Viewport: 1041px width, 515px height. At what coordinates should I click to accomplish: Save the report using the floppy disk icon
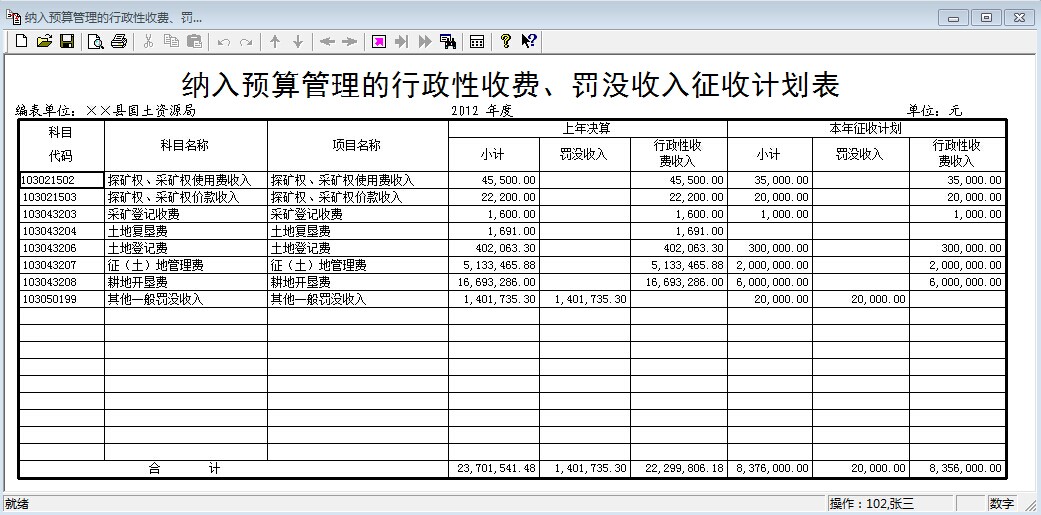click(x=67, y=41)
